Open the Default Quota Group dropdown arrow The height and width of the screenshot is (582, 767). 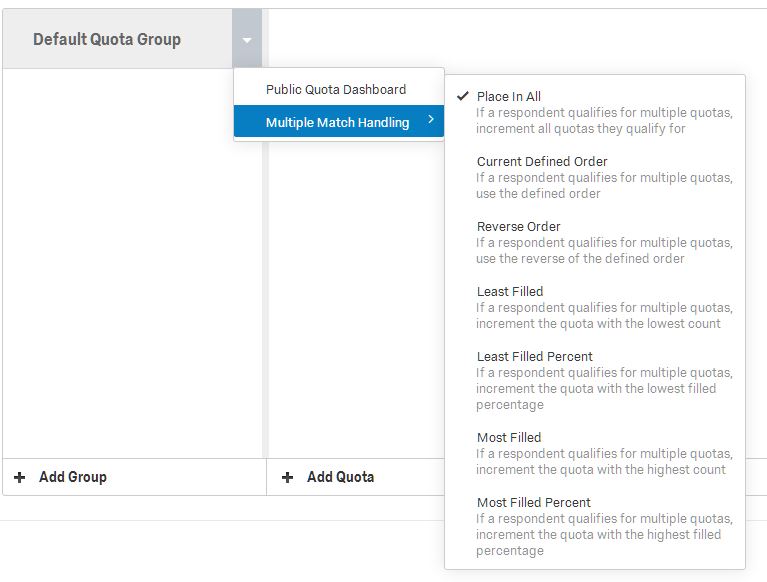[x=246, y=40]
